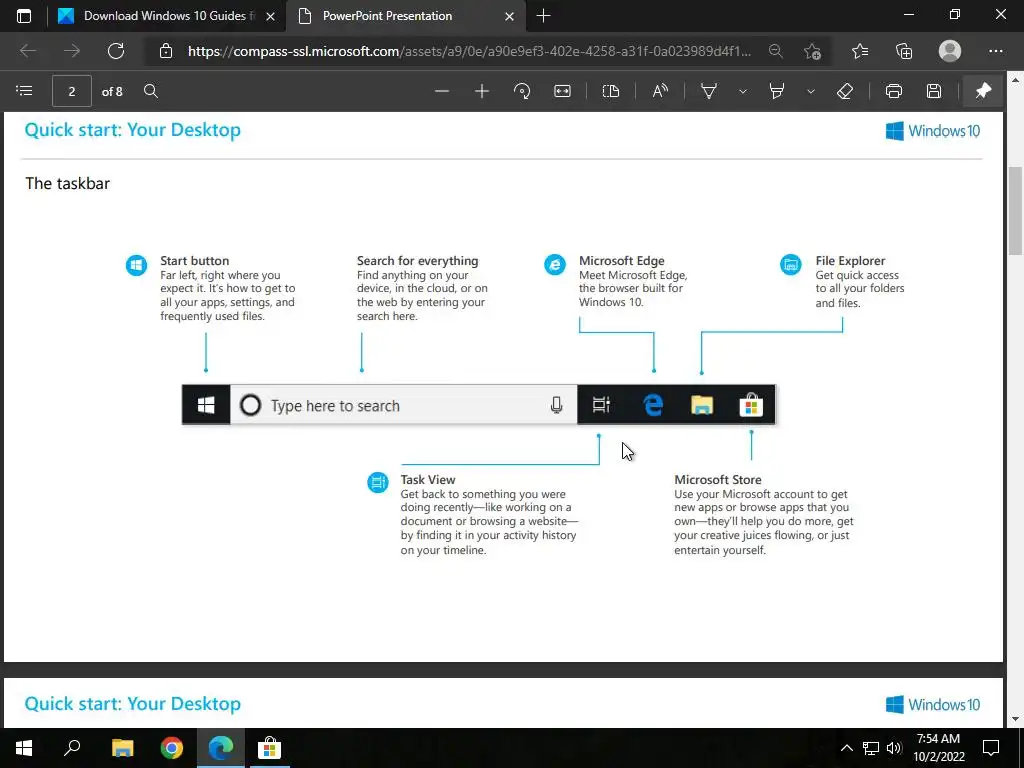Screen dimensions: 1024x768
Task: Open volume control in tray
Action: 894,748
